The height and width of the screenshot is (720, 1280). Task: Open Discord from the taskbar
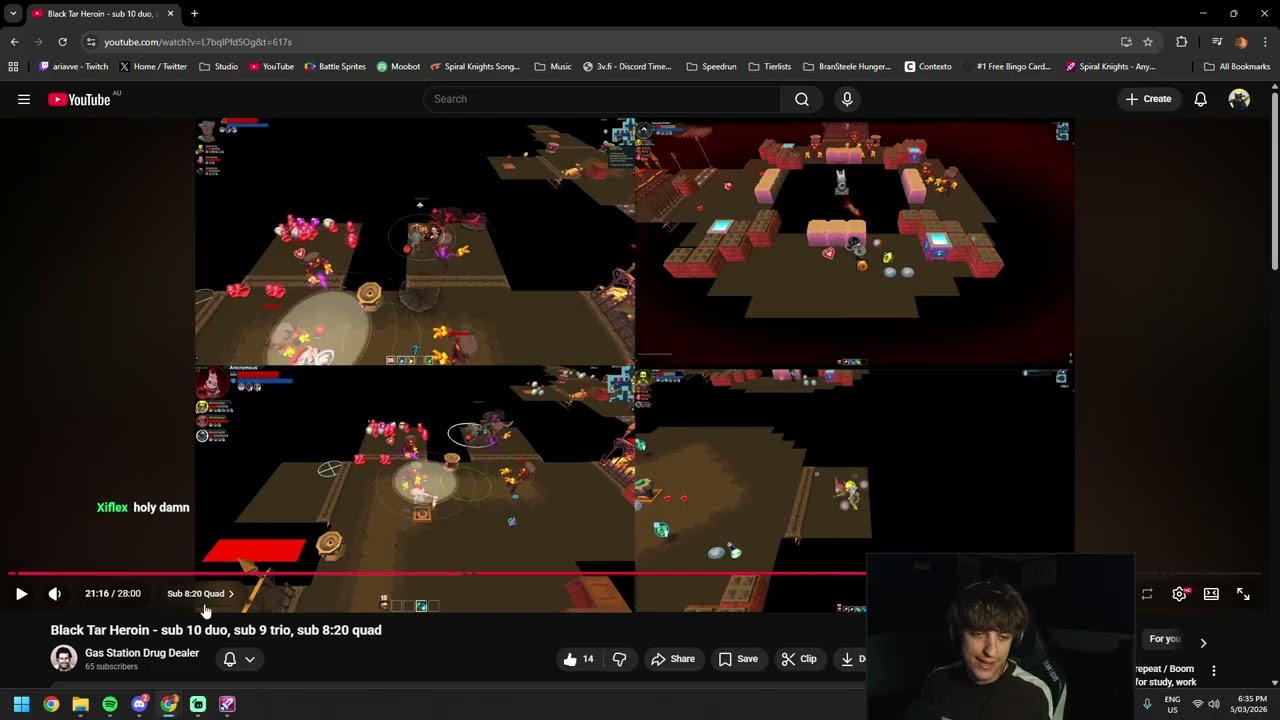click(x=139, y=704)
